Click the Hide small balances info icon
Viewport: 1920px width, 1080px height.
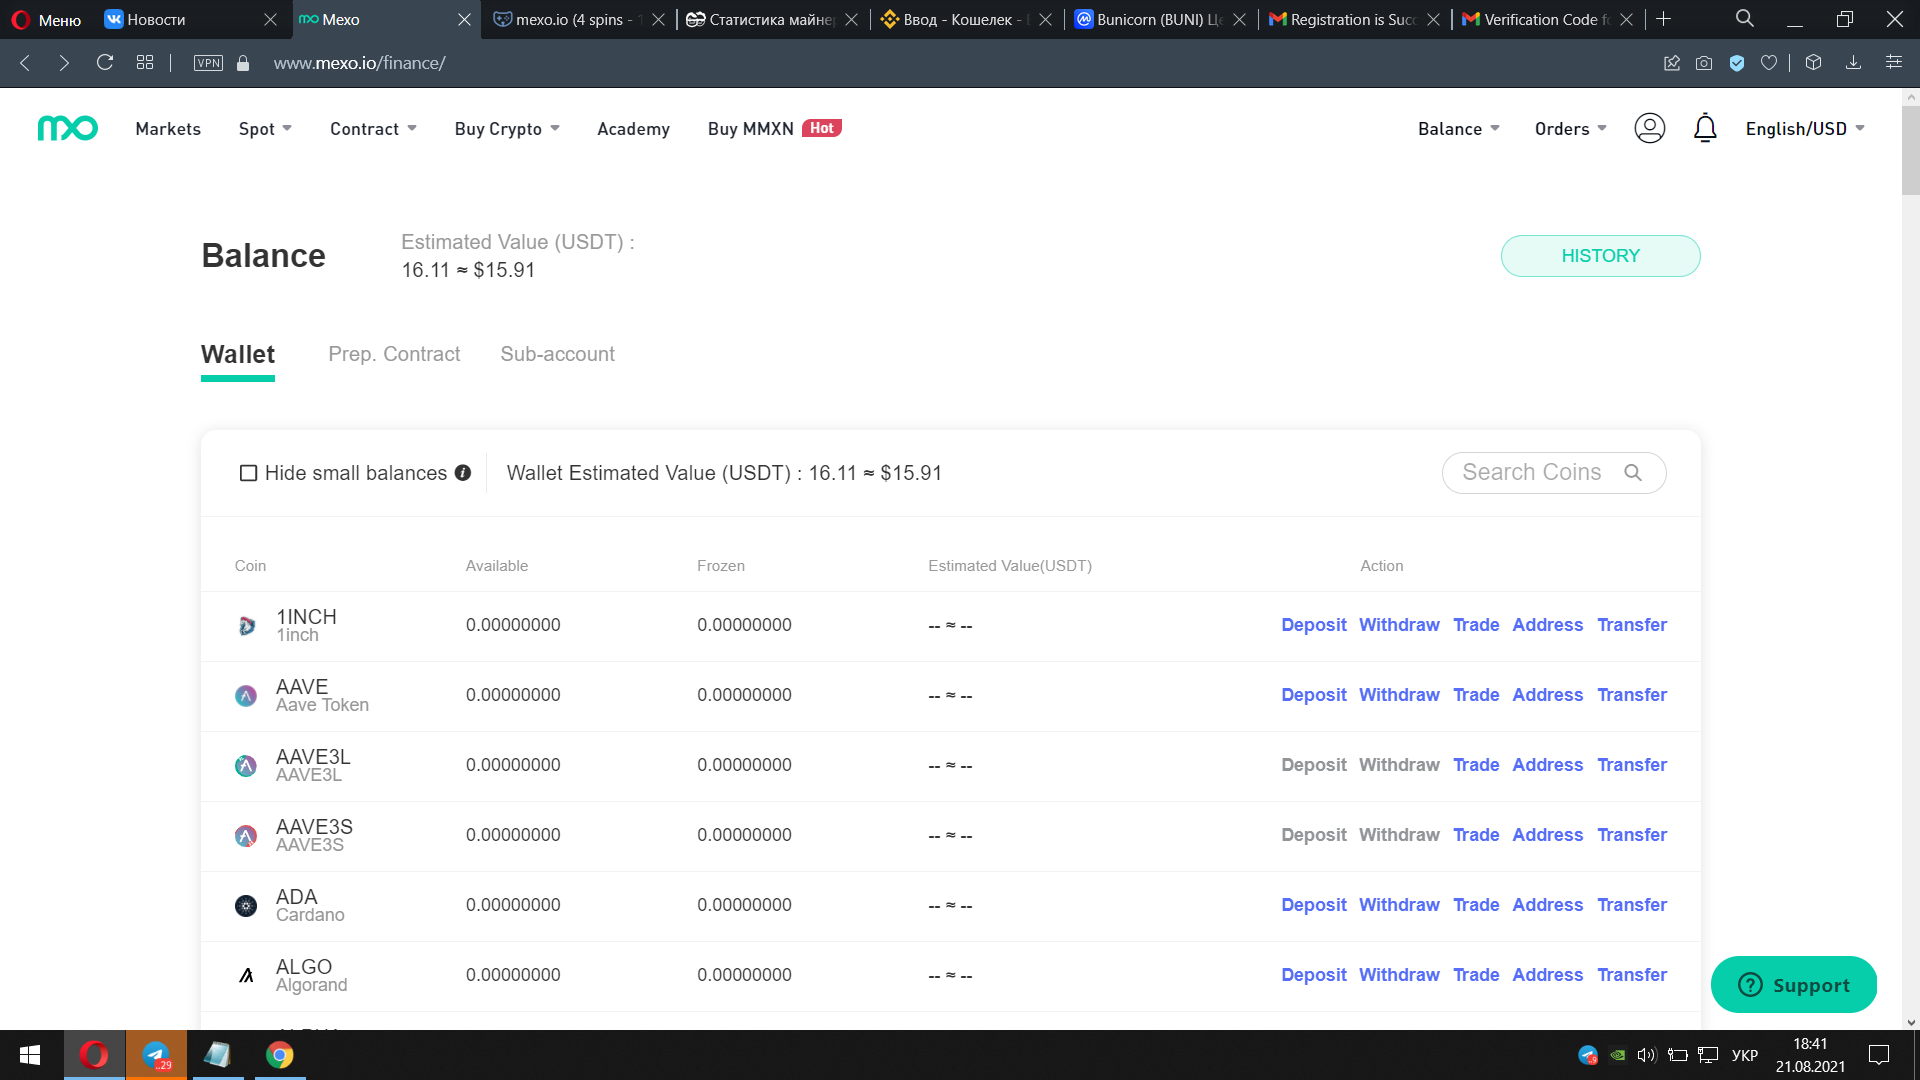click(463, 473)
